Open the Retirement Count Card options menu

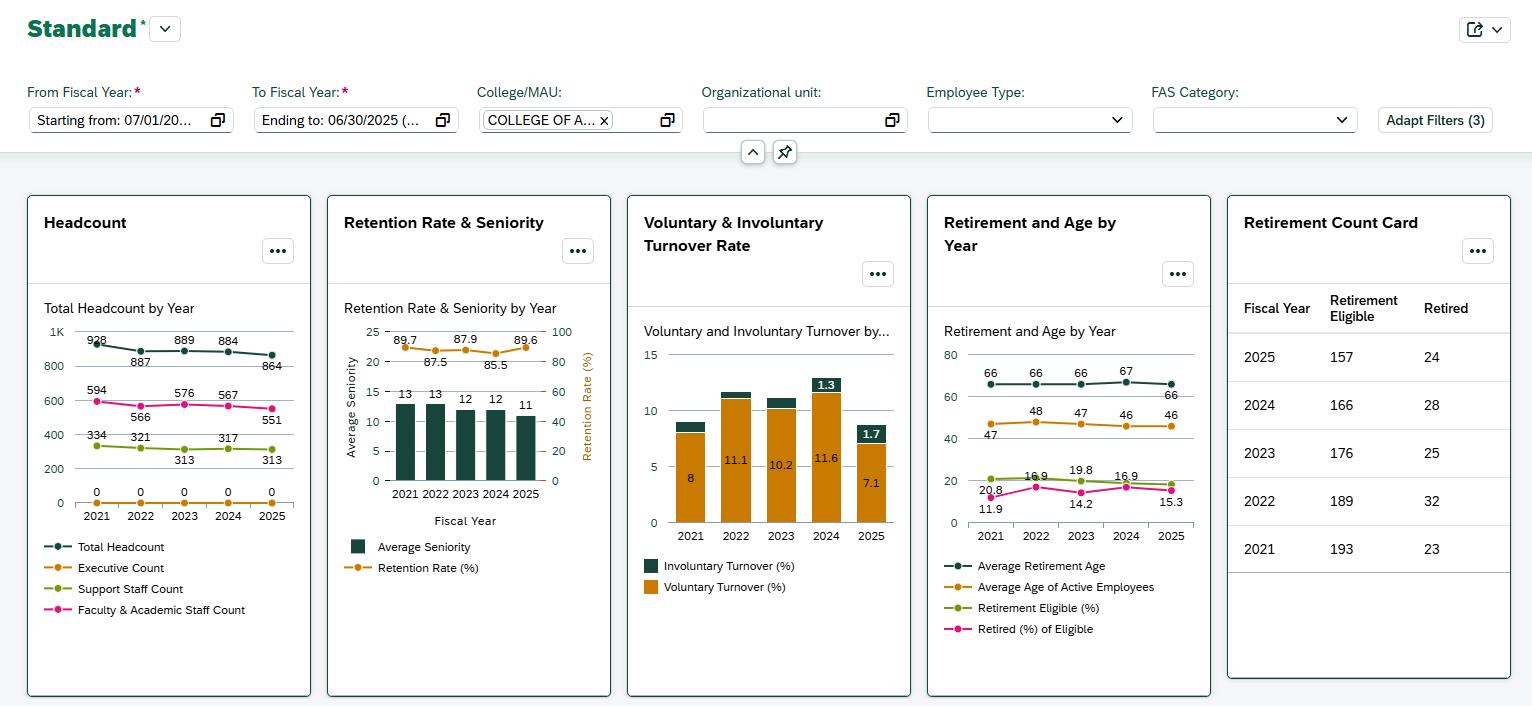(x=1477, y=251)
